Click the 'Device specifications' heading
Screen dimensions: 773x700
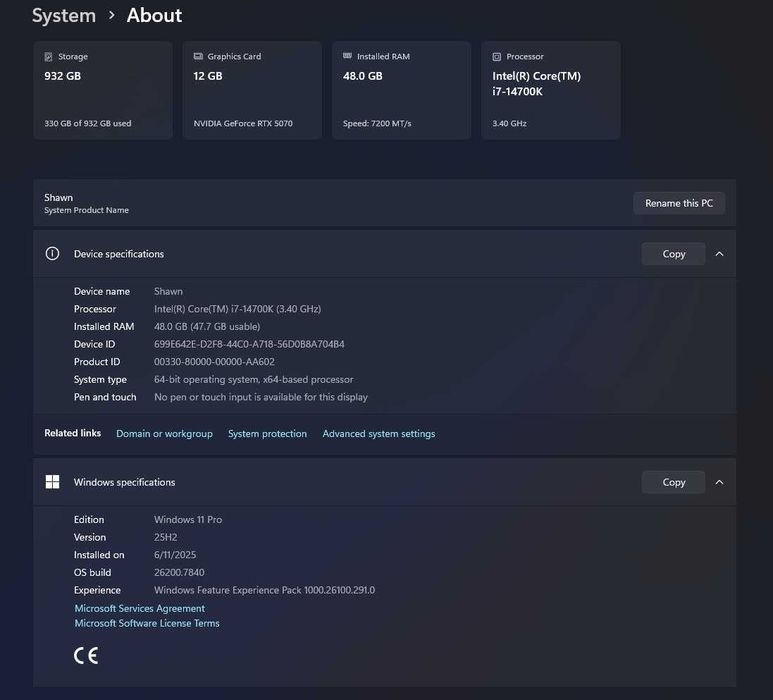pos(119,254)
